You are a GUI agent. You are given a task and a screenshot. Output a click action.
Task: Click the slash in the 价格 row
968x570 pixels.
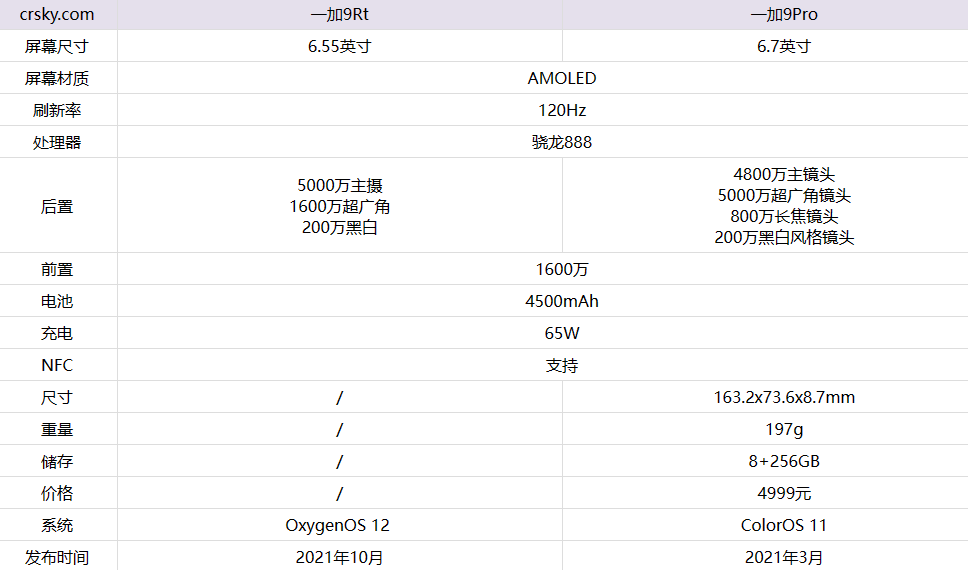[340, 493]
